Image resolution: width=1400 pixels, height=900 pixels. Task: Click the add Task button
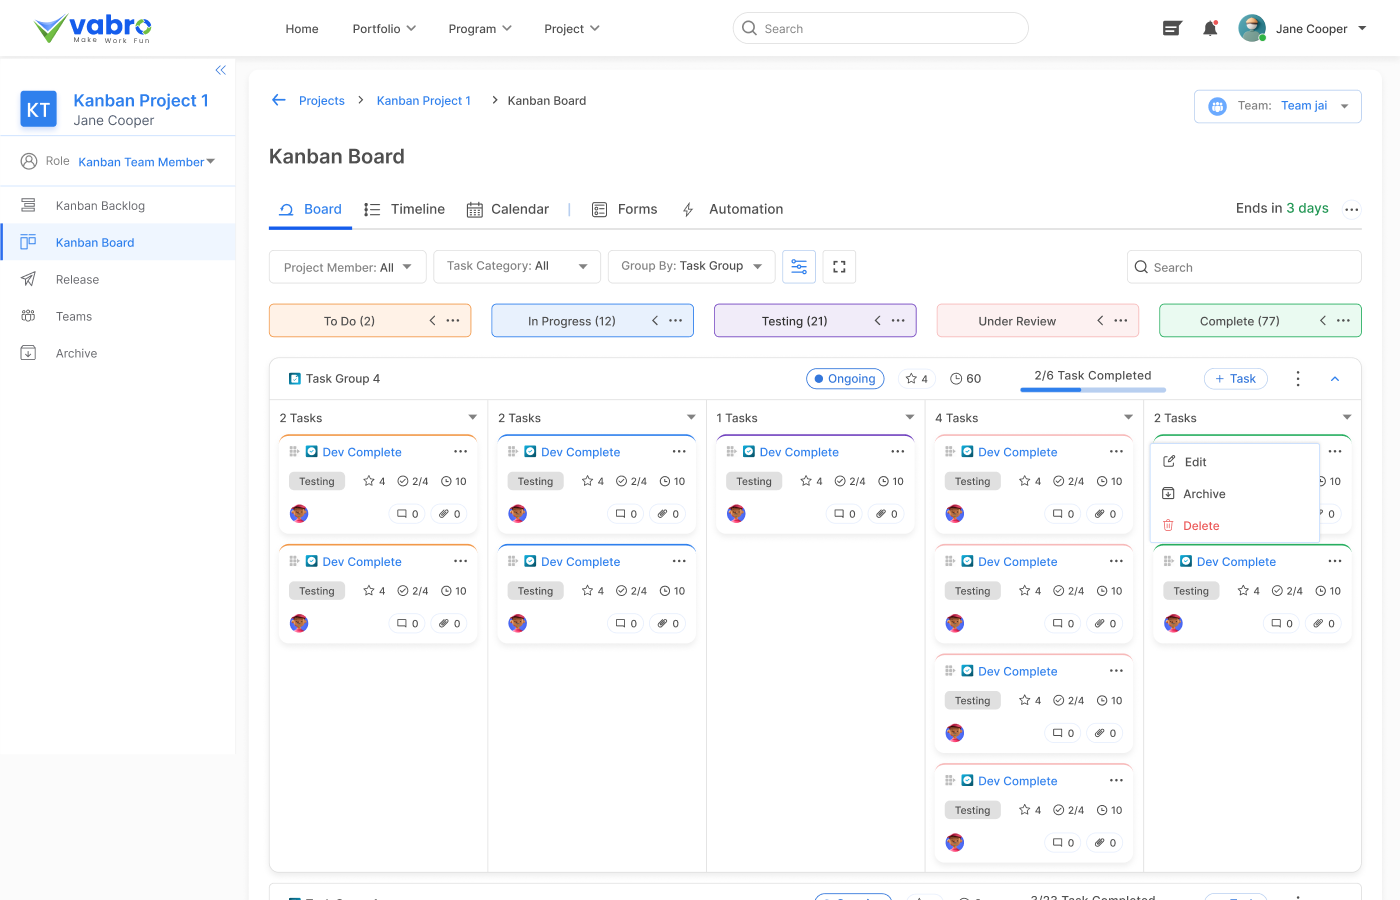tap(1235, 379)
